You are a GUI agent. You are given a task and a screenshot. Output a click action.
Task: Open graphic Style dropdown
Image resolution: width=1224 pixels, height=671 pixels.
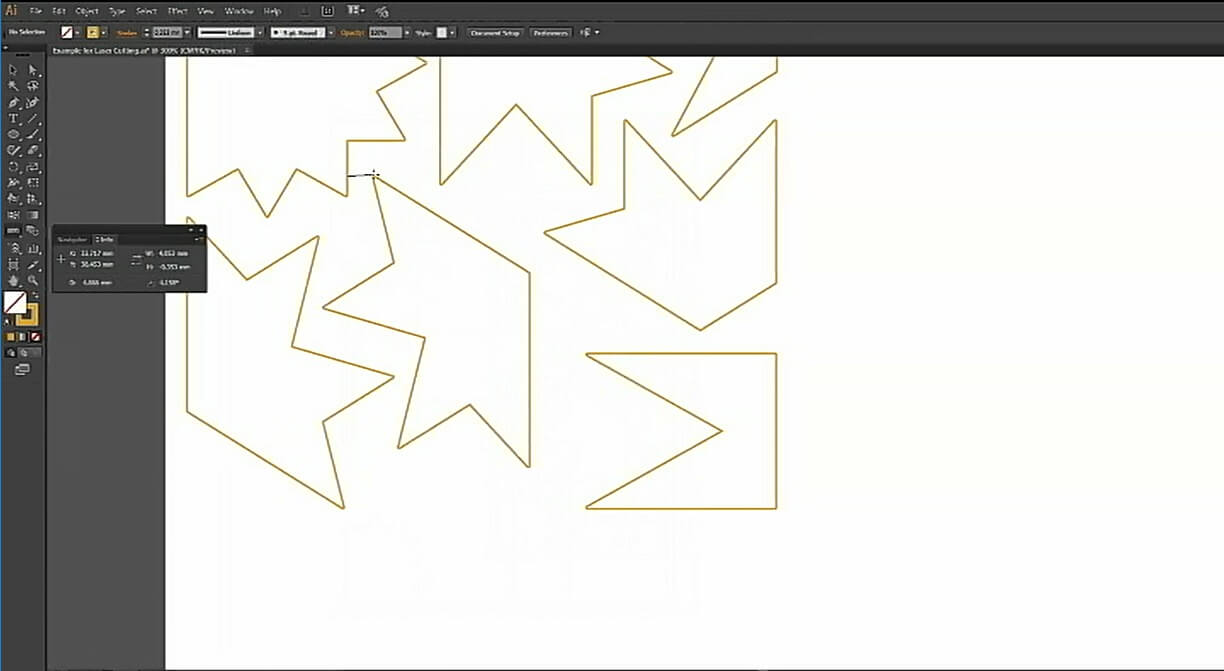coord(452,33)
